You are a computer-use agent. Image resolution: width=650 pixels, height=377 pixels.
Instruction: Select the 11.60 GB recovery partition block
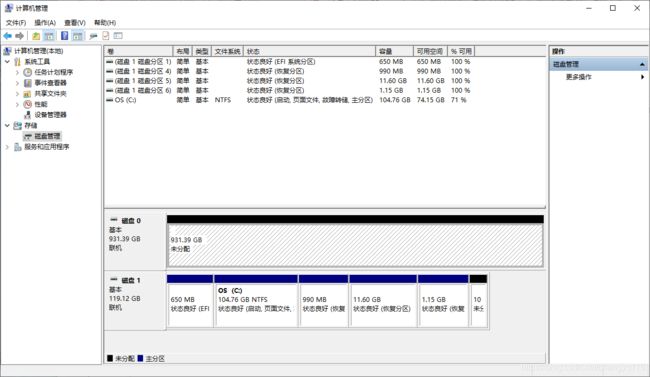(383, 305)
